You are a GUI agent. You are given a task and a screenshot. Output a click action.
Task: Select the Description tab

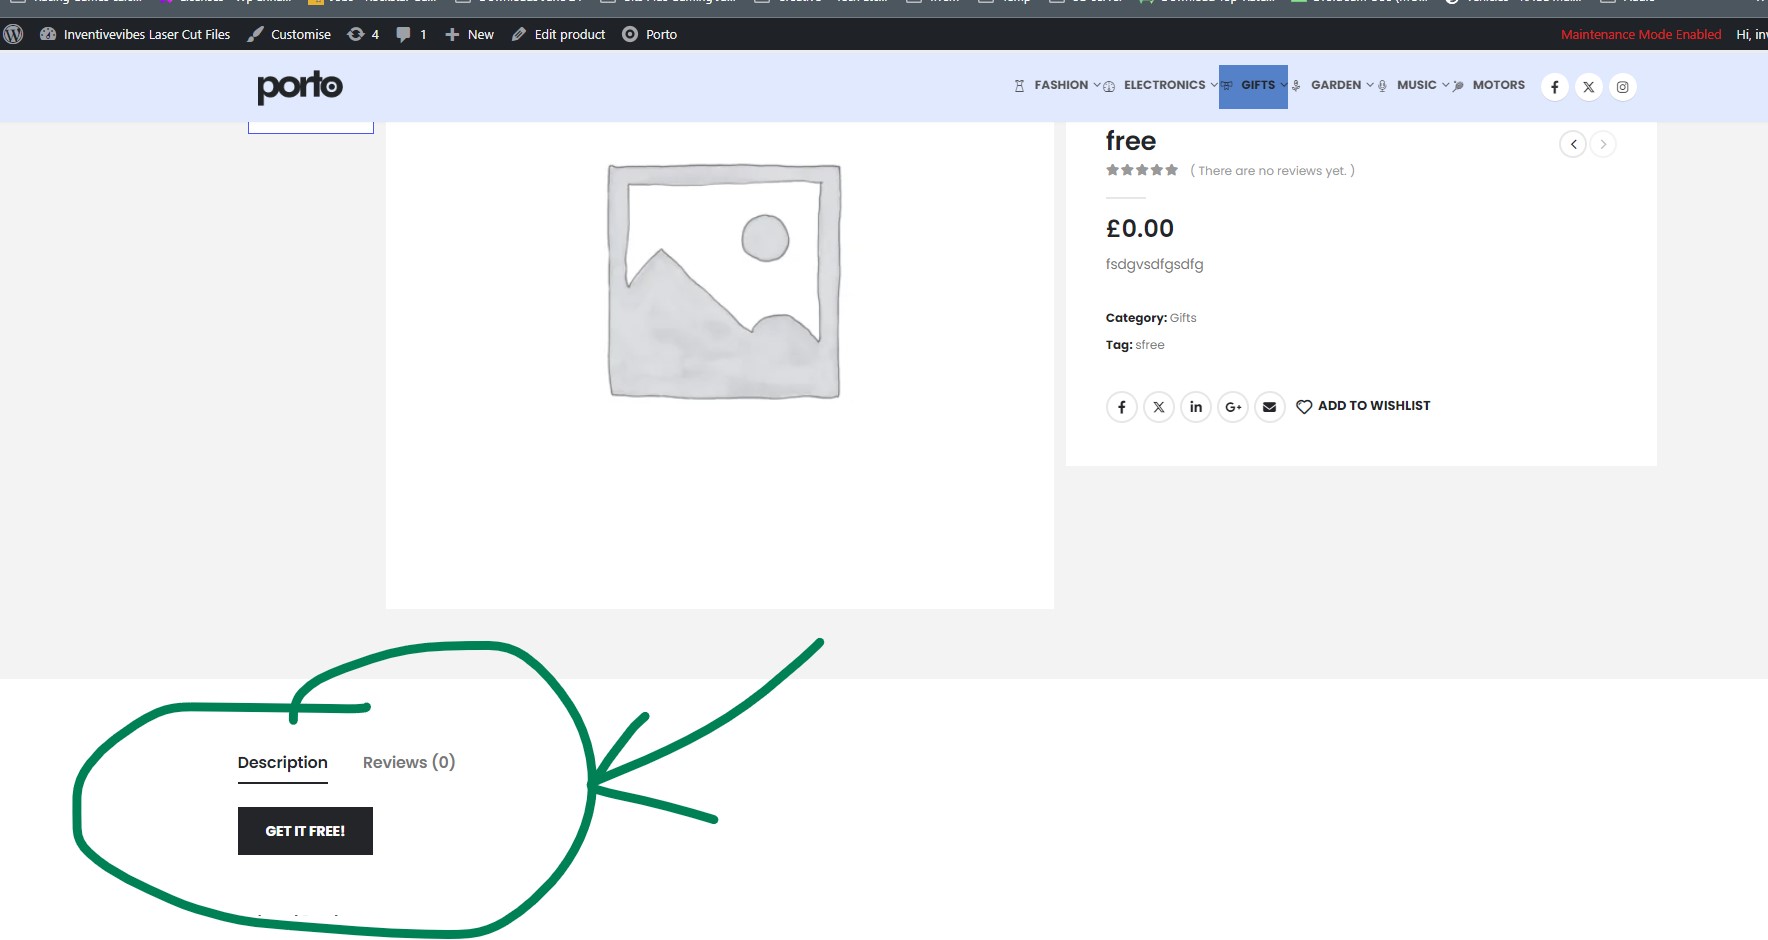pyautogui.click(x=283, y=763)
